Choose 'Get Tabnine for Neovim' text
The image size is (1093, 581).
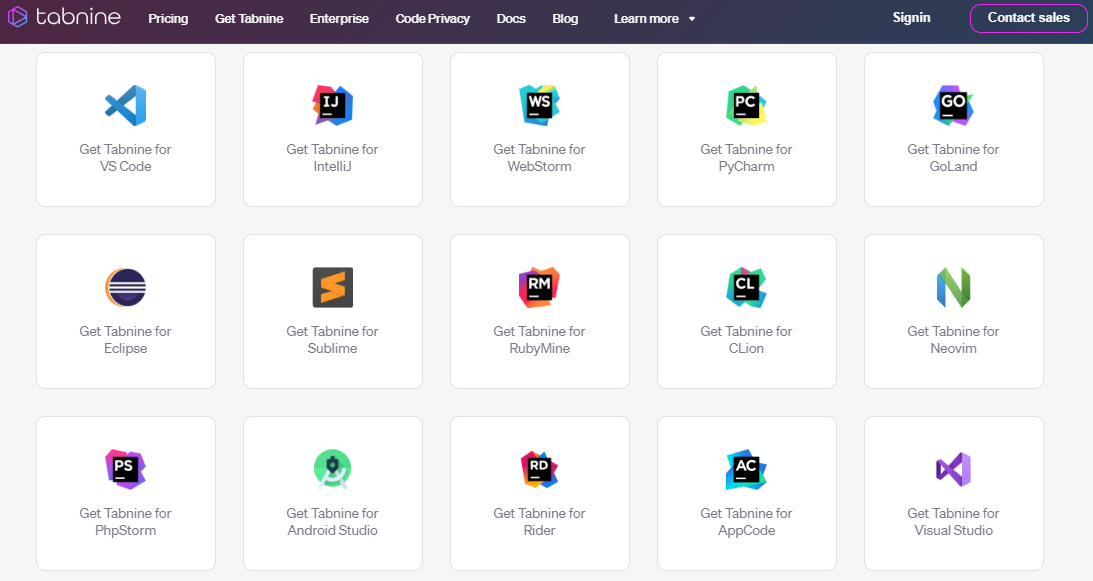click(x=954, y=340)
